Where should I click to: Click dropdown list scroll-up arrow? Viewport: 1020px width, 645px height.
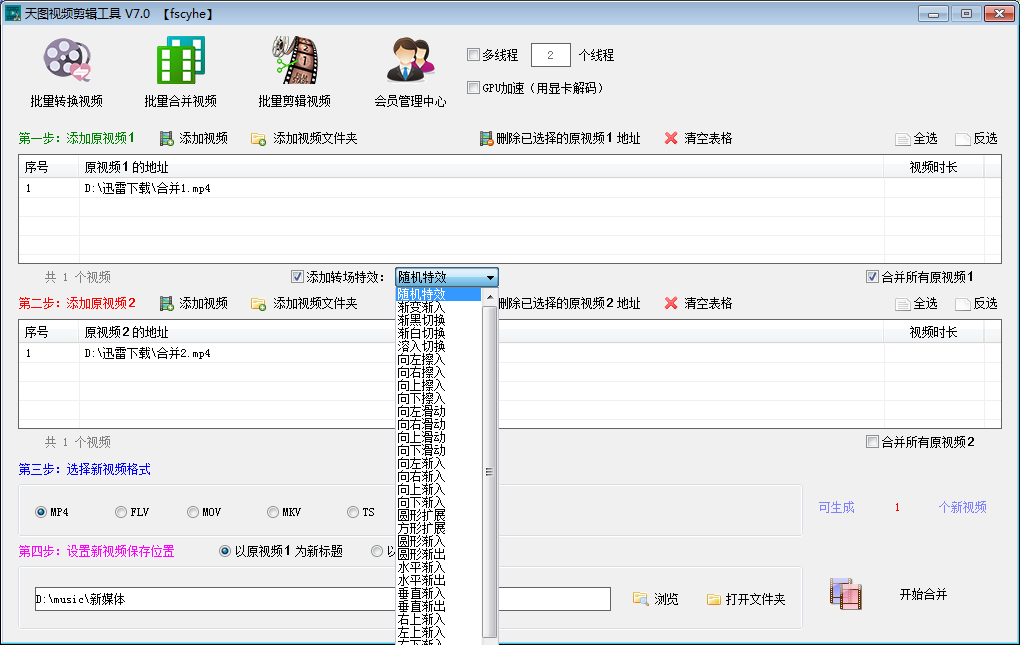tap(490, 296)
